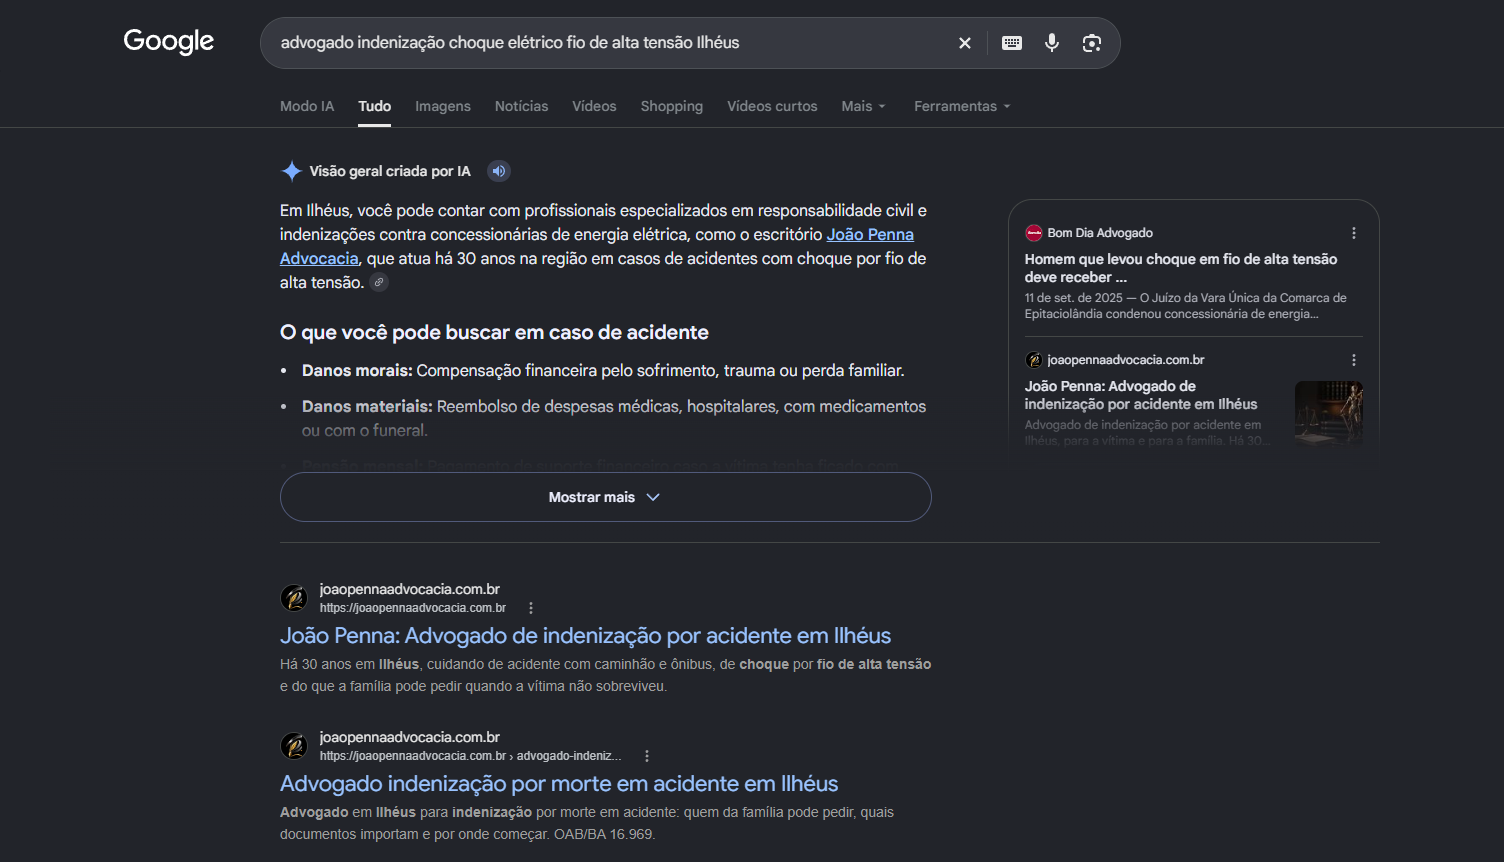Open the on-screen keyboard input tool
Image resolution: width=1504 pixels, height=862 pixels.
tap(1012, 43)
